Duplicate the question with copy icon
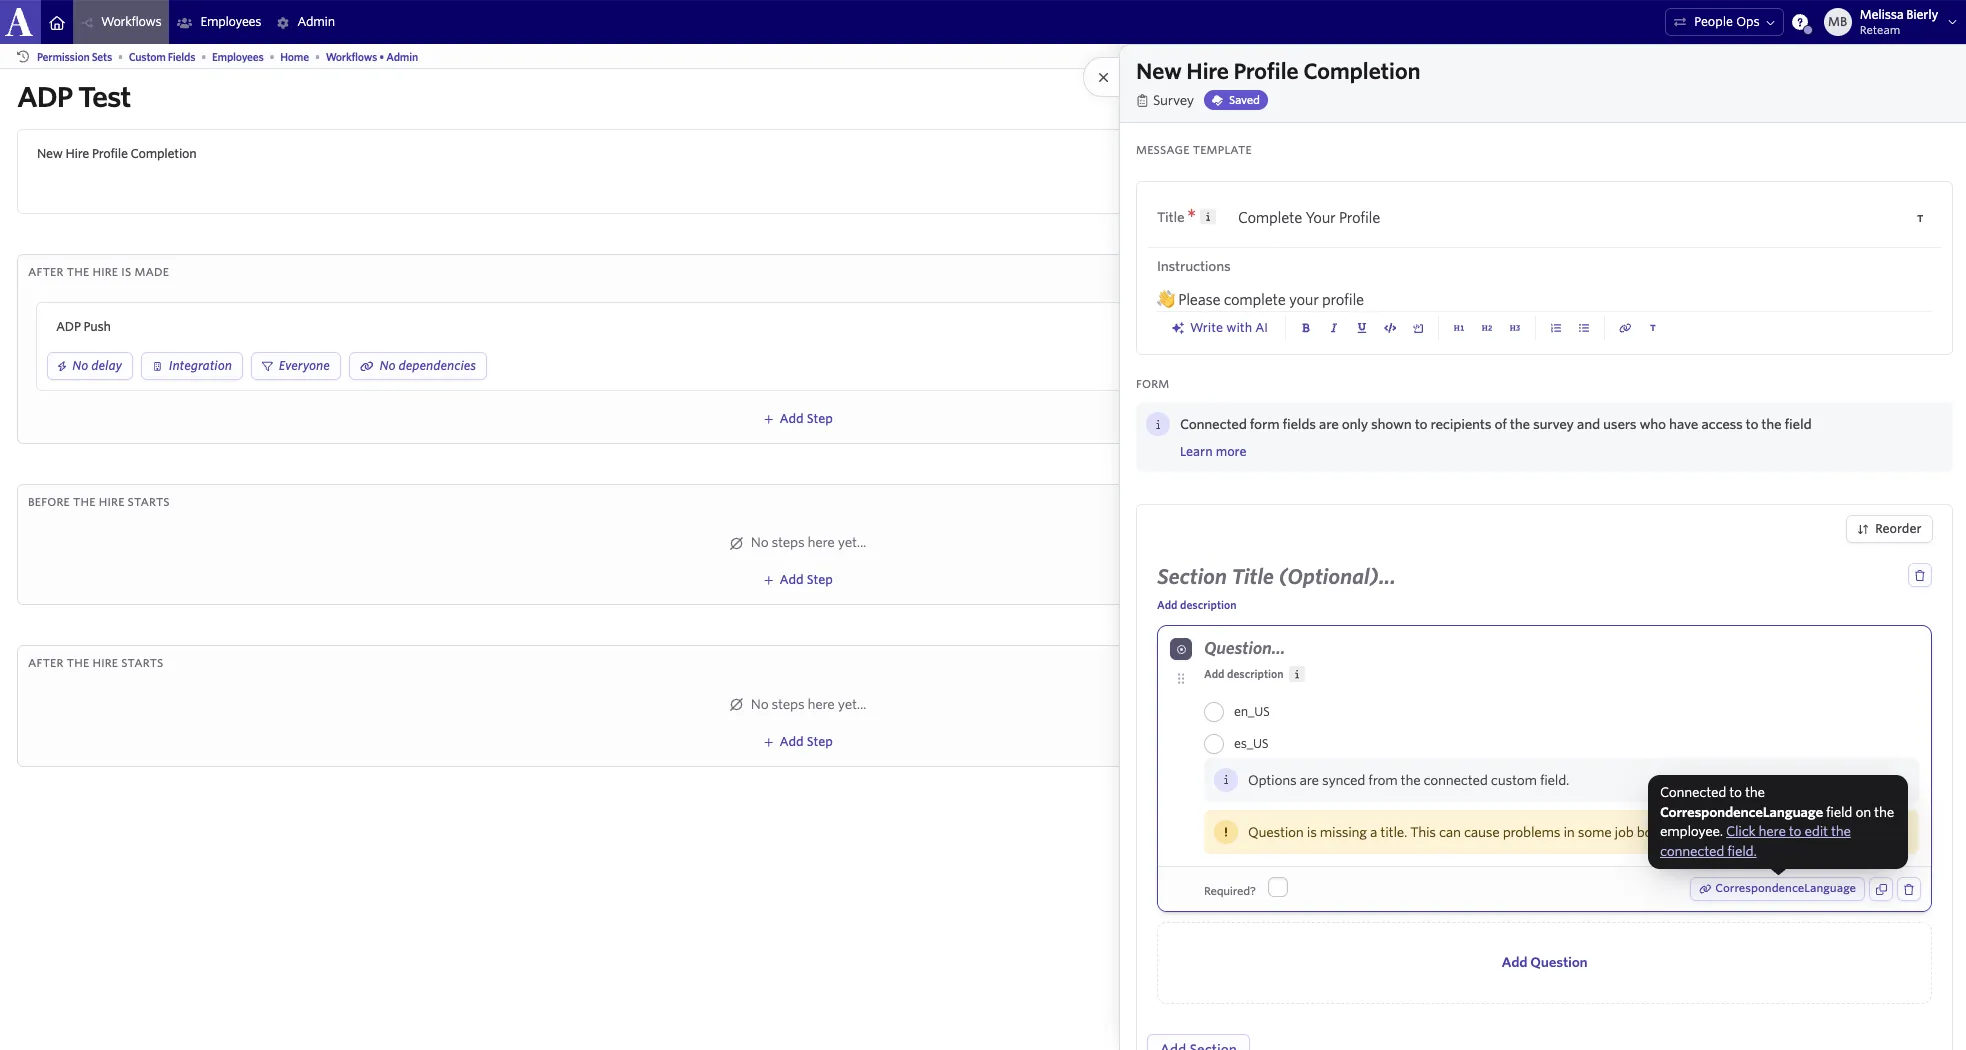This screenshot has height=1050, width=1966. pyautogui.click(x=1880, y=889)
